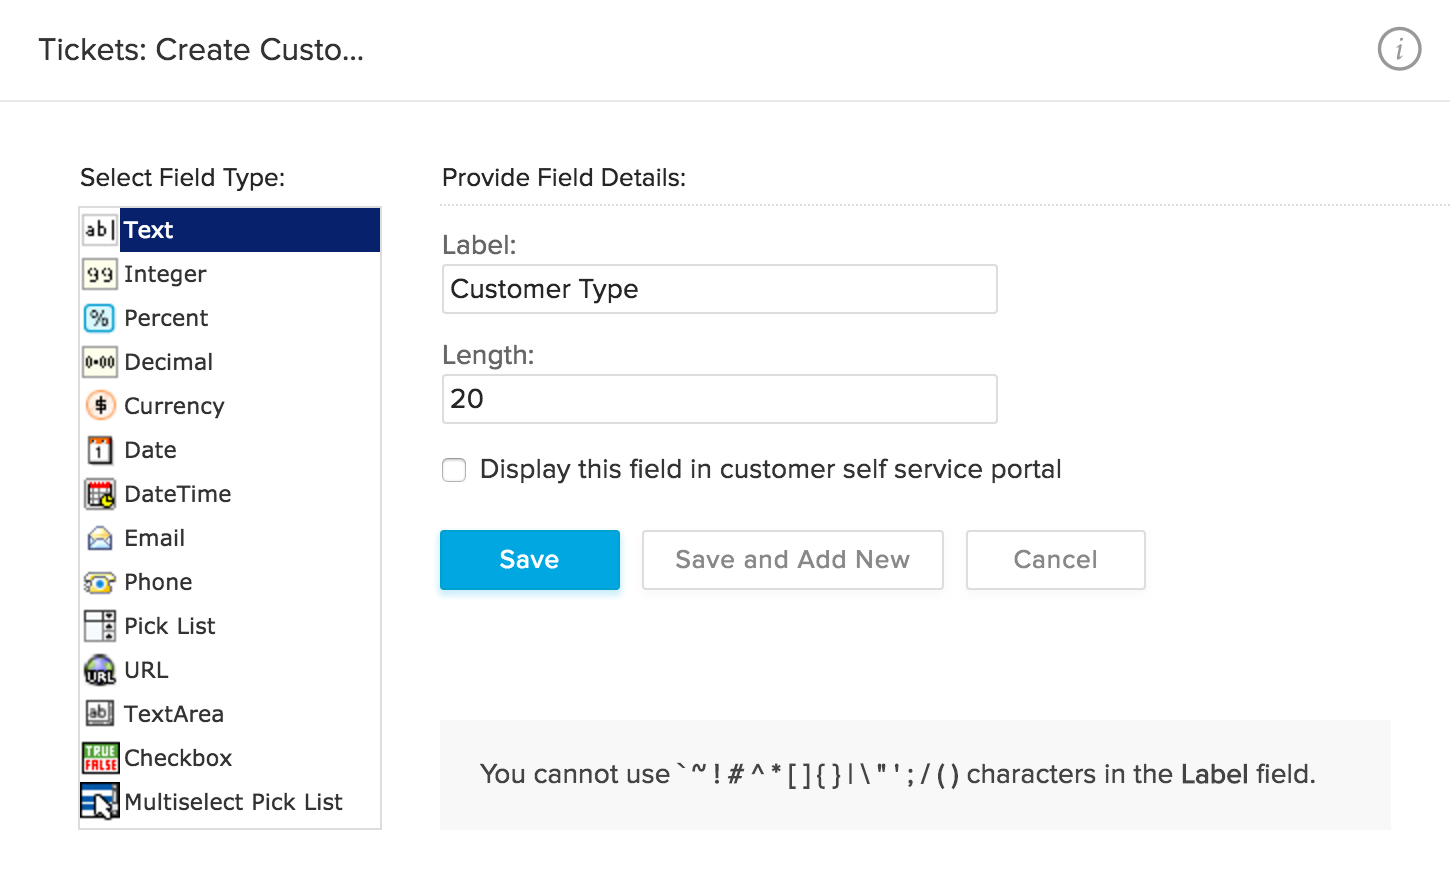Image resolution: width=1450 pixels, height=896 pixels.
Task: Click the Cancel button
Action: pos(1055,560)
